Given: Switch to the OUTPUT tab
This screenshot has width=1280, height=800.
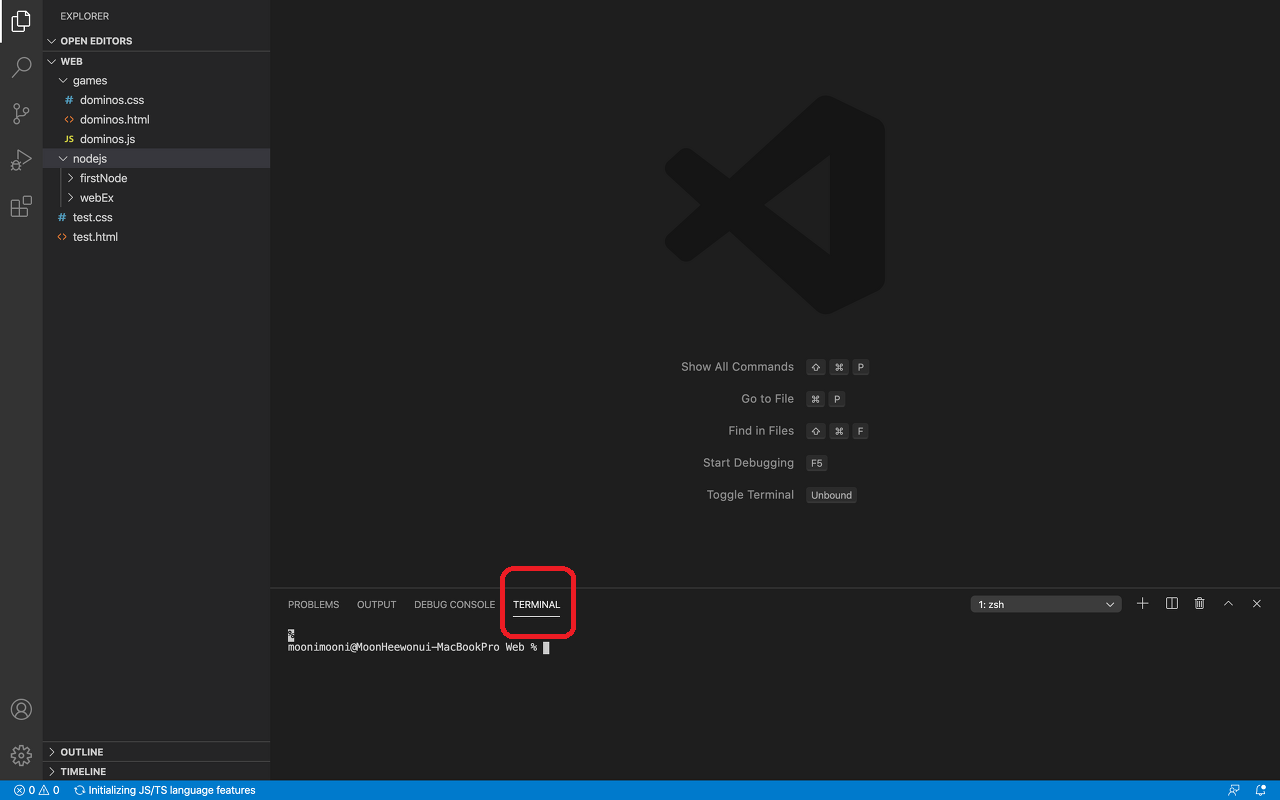Looking at the screenshot, I should [x=376, y=604].
